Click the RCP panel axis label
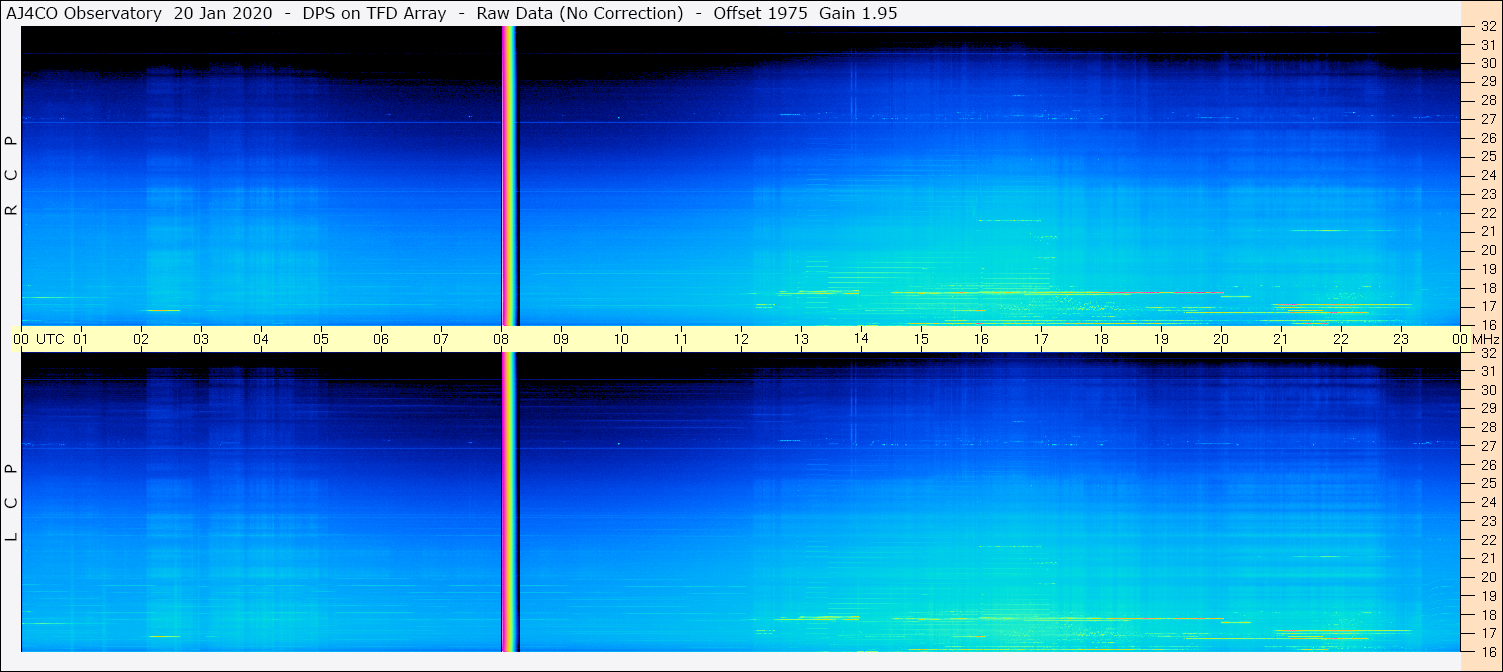 click(x=11, y=176)
